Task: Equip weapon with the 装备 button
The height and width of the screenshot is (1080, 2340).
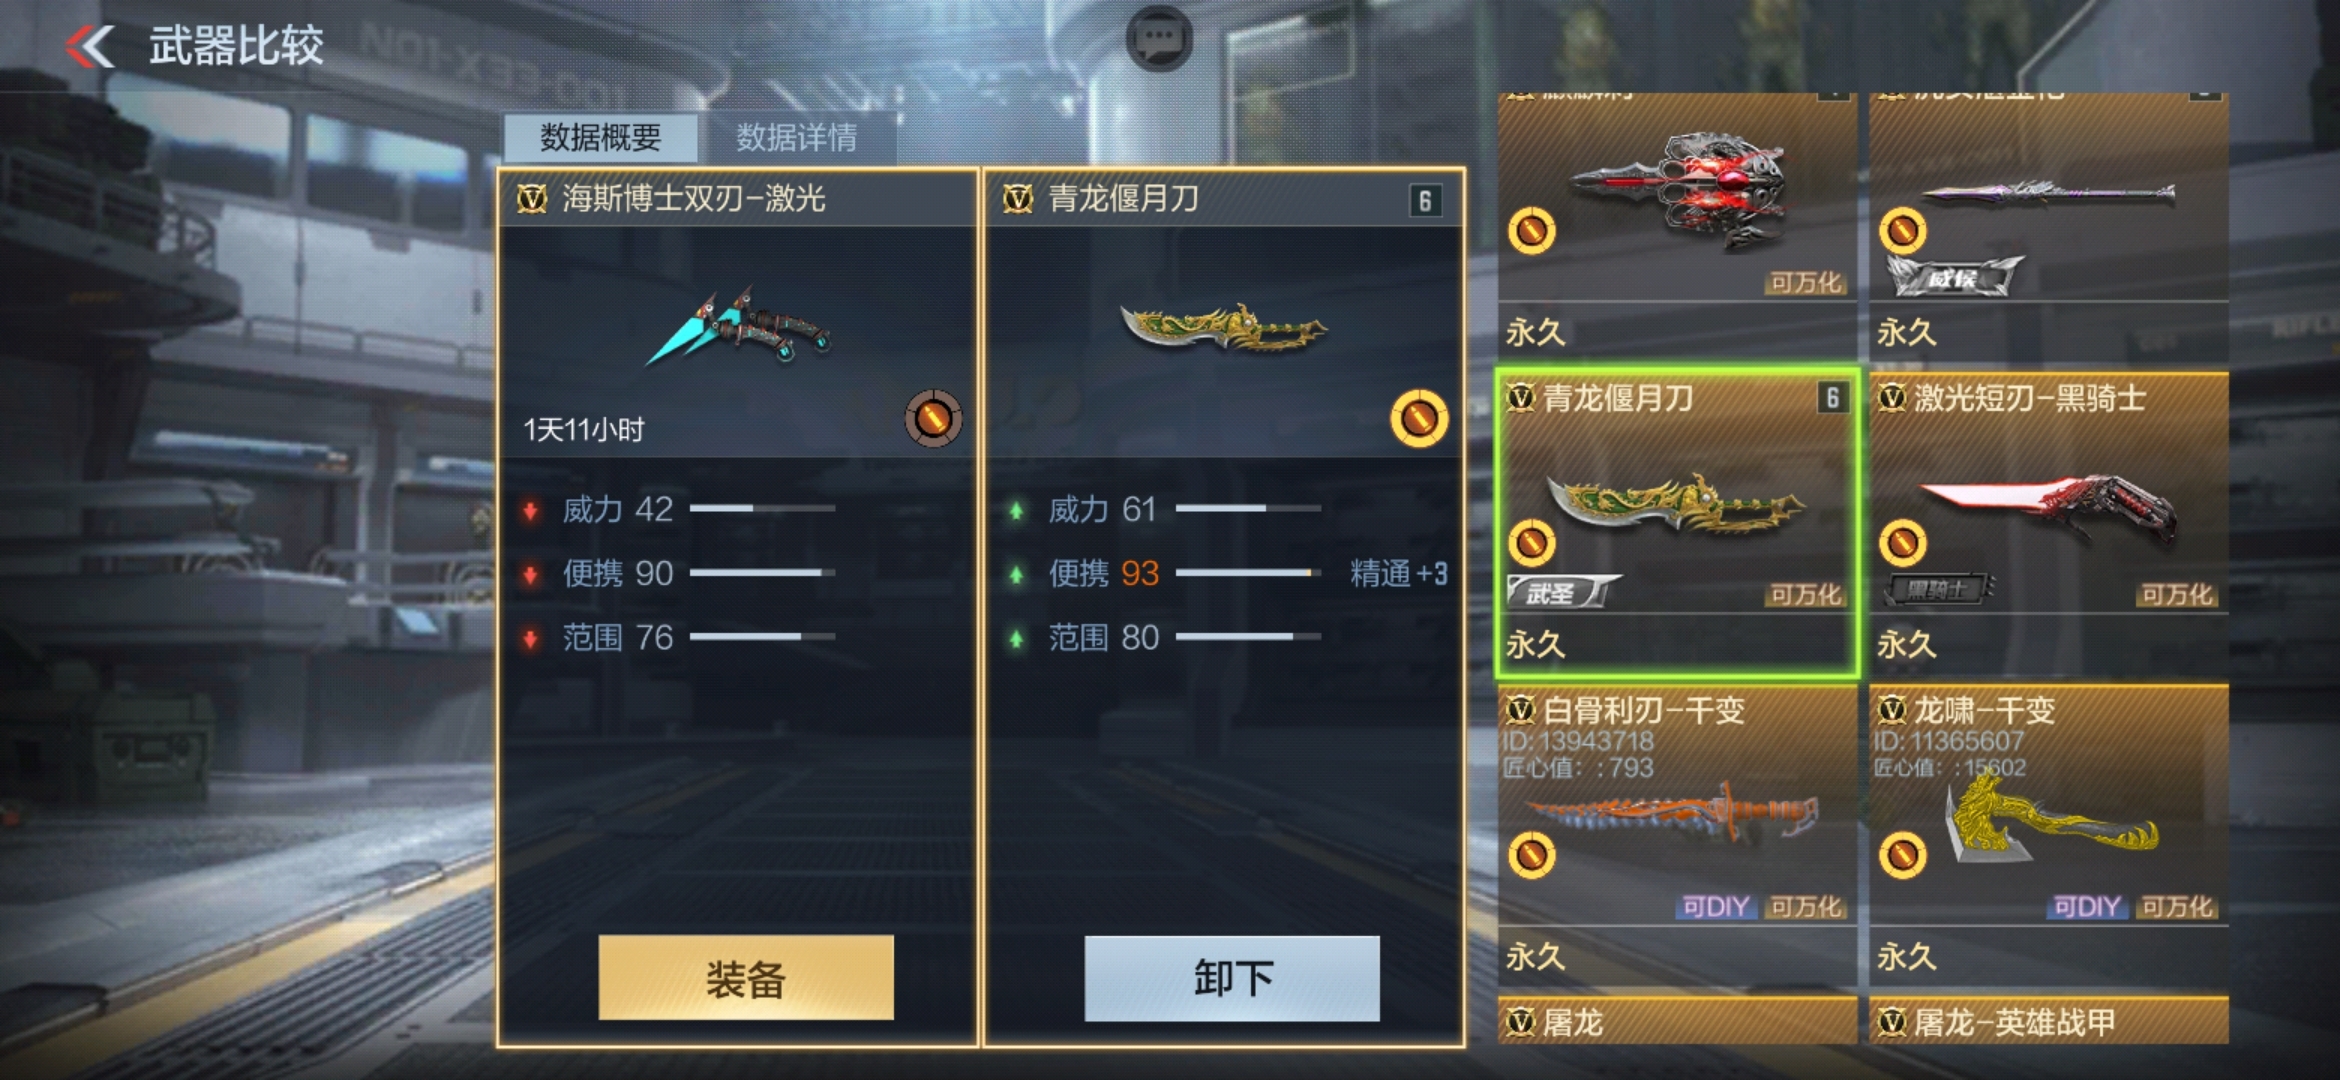Action: tap(746, 978)
